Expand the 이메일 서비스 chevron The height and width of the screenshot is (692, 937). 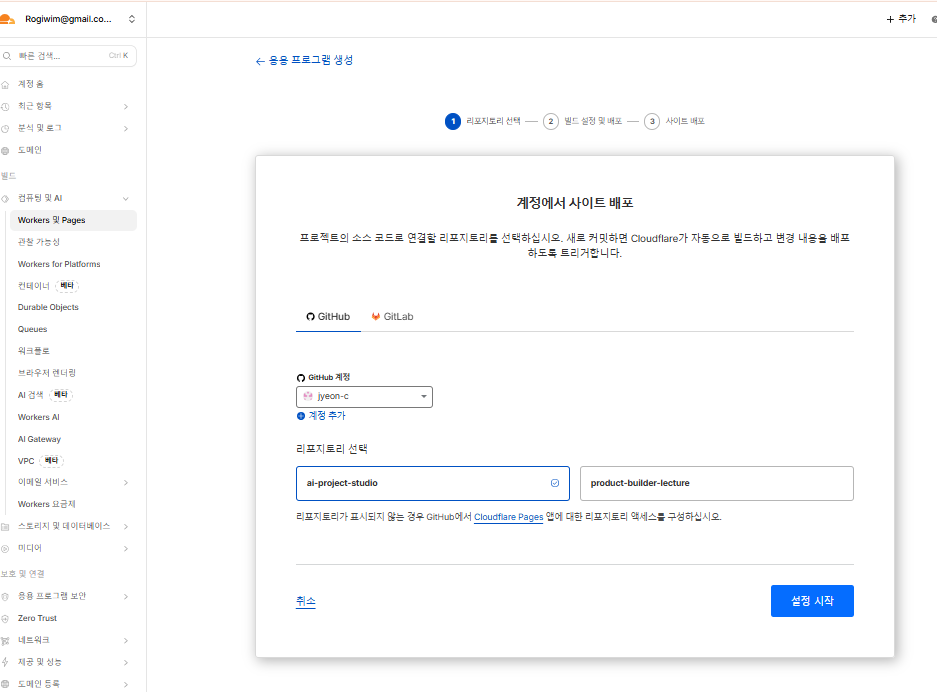pyautogui.click(x=125, y=482)
